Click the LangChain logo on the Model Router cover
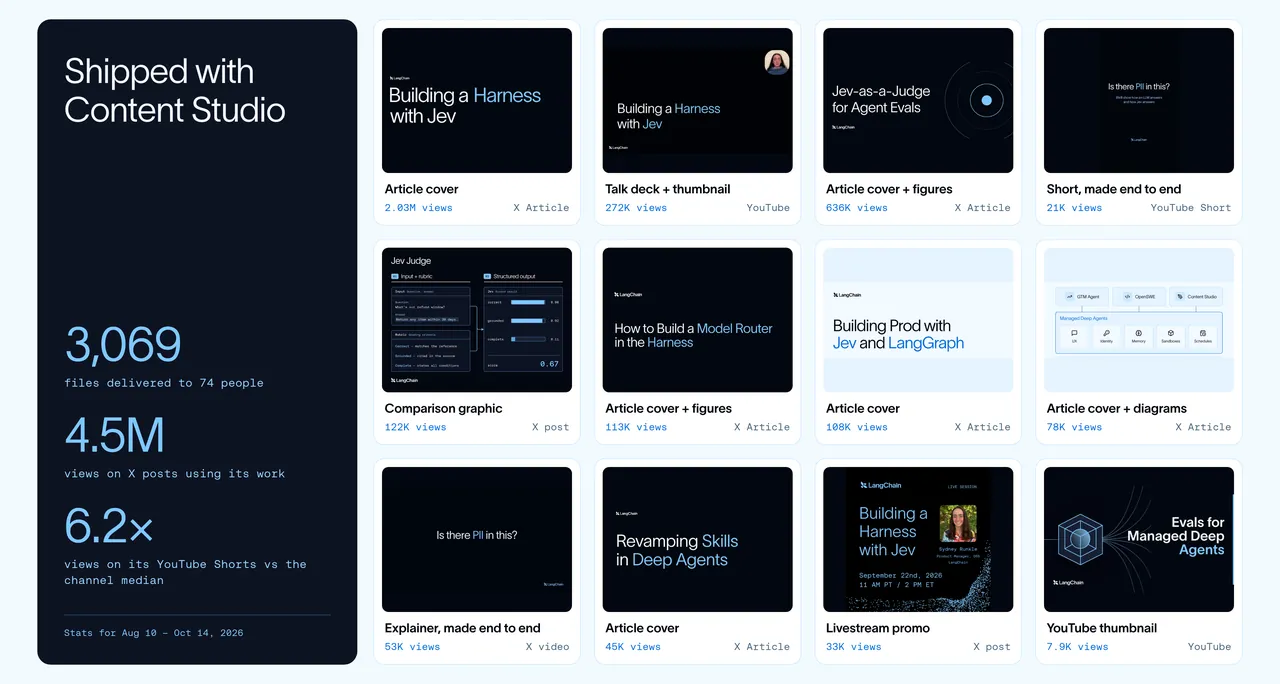 pos(628,295)
